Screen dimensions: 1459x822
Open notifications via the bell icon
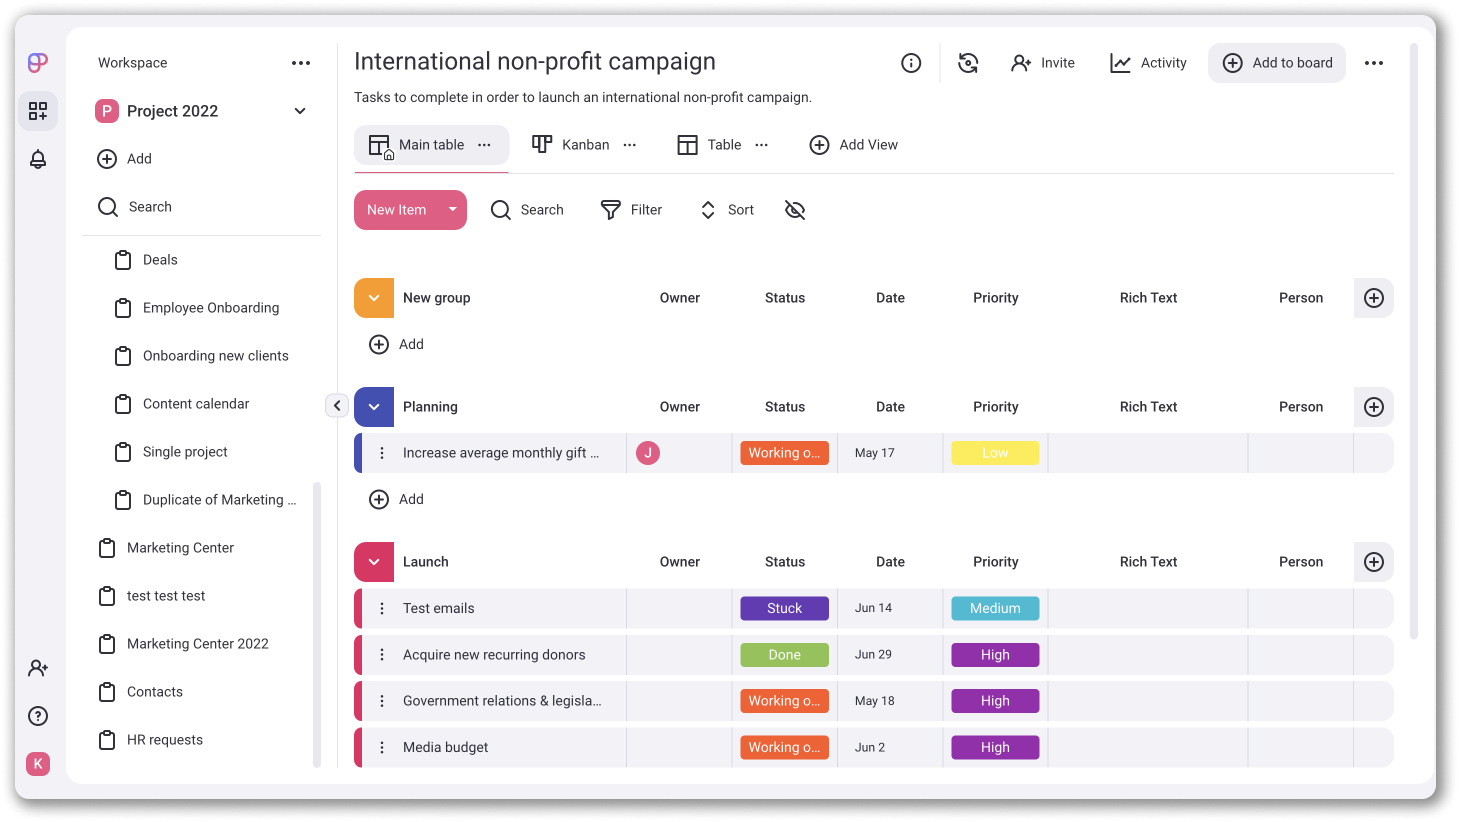point(38,158)
